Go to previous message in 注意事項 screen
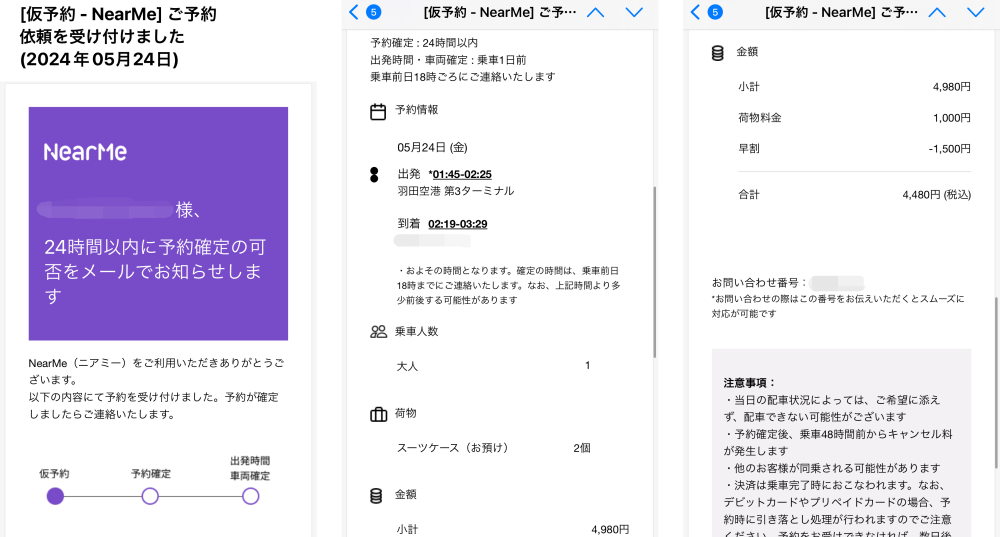Viewport: 1000px width, 537px height. [x=937, y=12]
